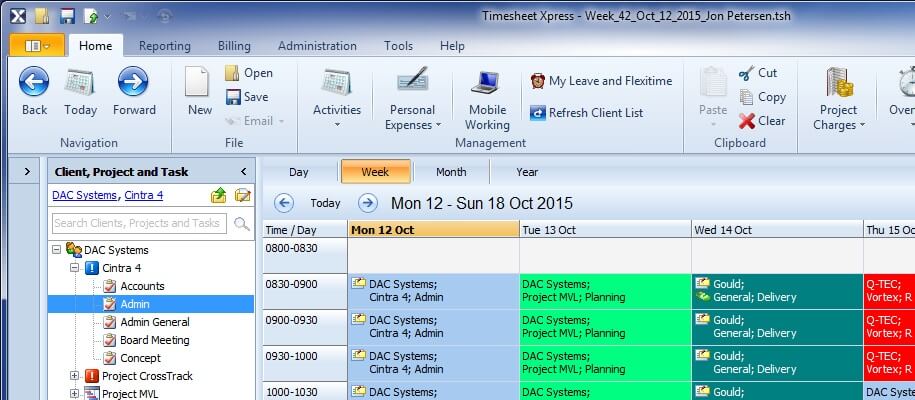Screen dimensions: 915x400
Task: Click the Back navigation arrow icon
Action: pyautogui.click(x=34, y=82)
